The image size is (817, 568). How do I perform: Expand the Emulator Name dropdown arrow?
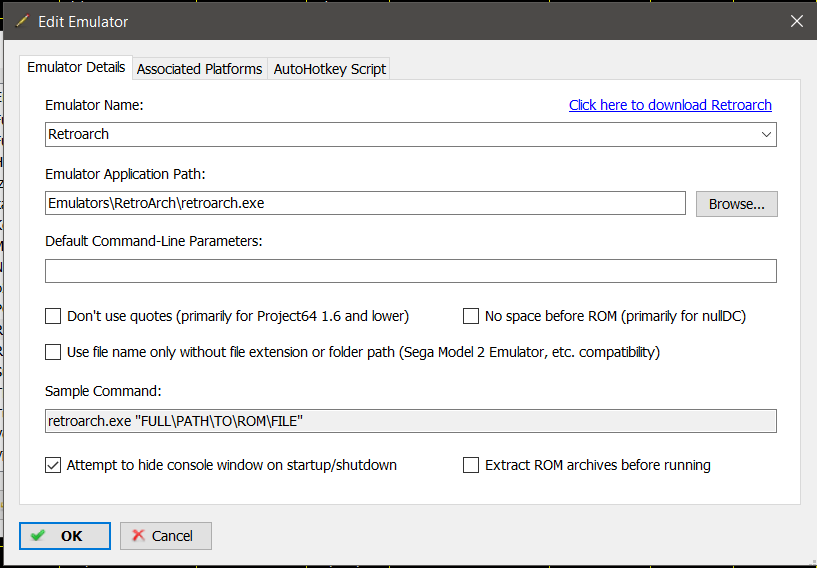tap(766, 134)
